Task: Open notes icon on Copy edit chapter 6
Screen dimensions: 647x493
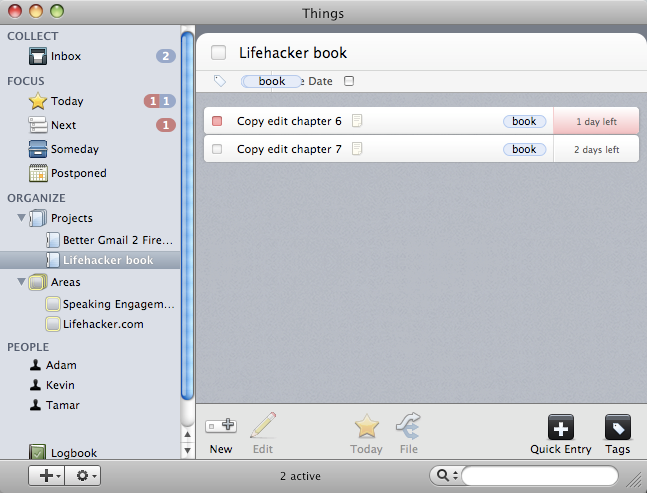Action: click(x=357, y=121)
